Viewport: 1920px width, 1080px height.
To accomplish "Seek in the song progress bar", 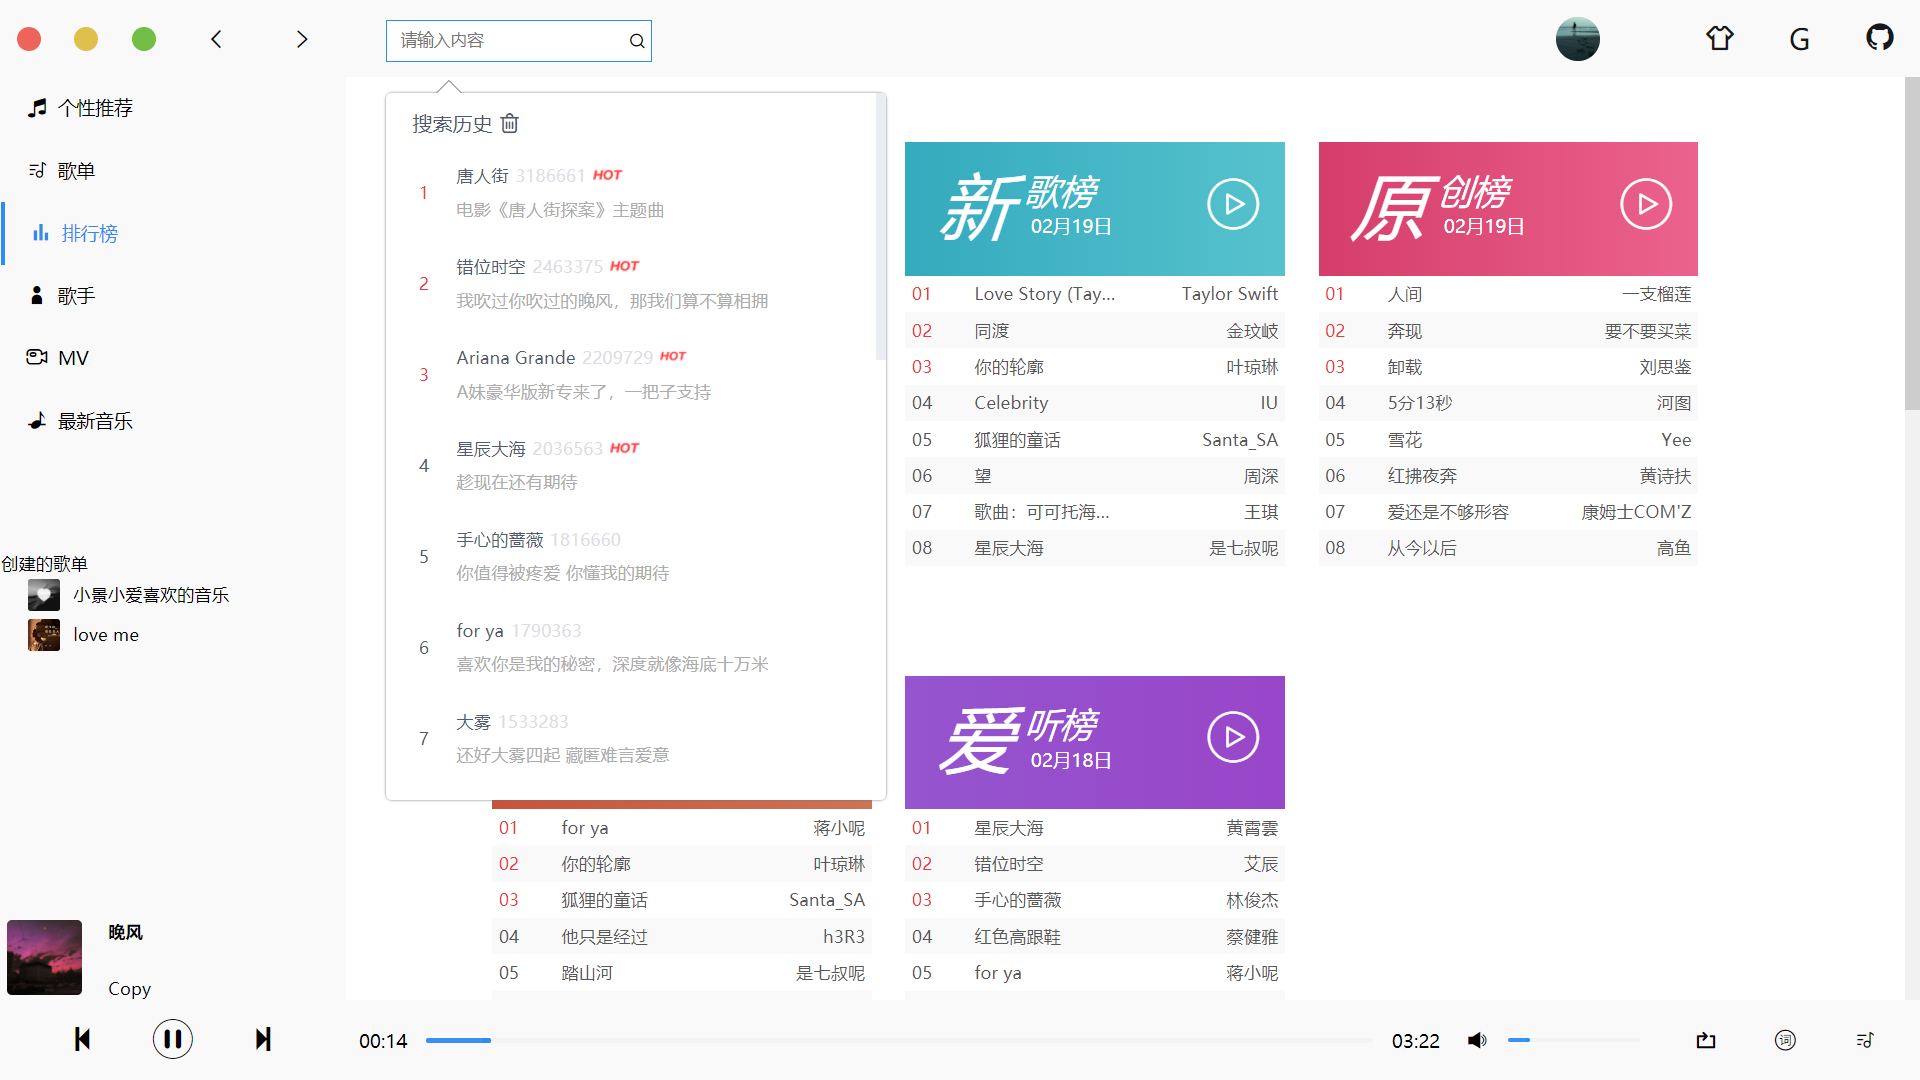I will point(899,1041).
